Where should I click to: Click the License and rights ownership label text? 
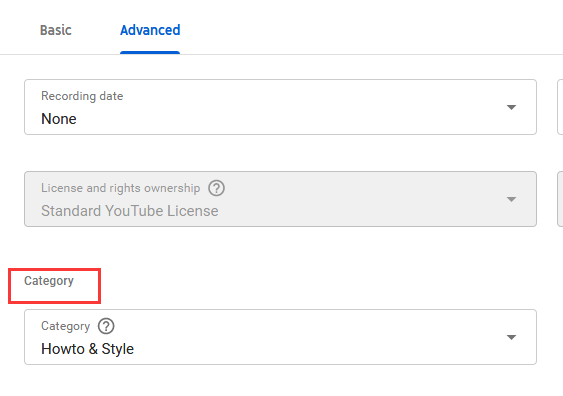pyautogui.click(x=121, y=188)
